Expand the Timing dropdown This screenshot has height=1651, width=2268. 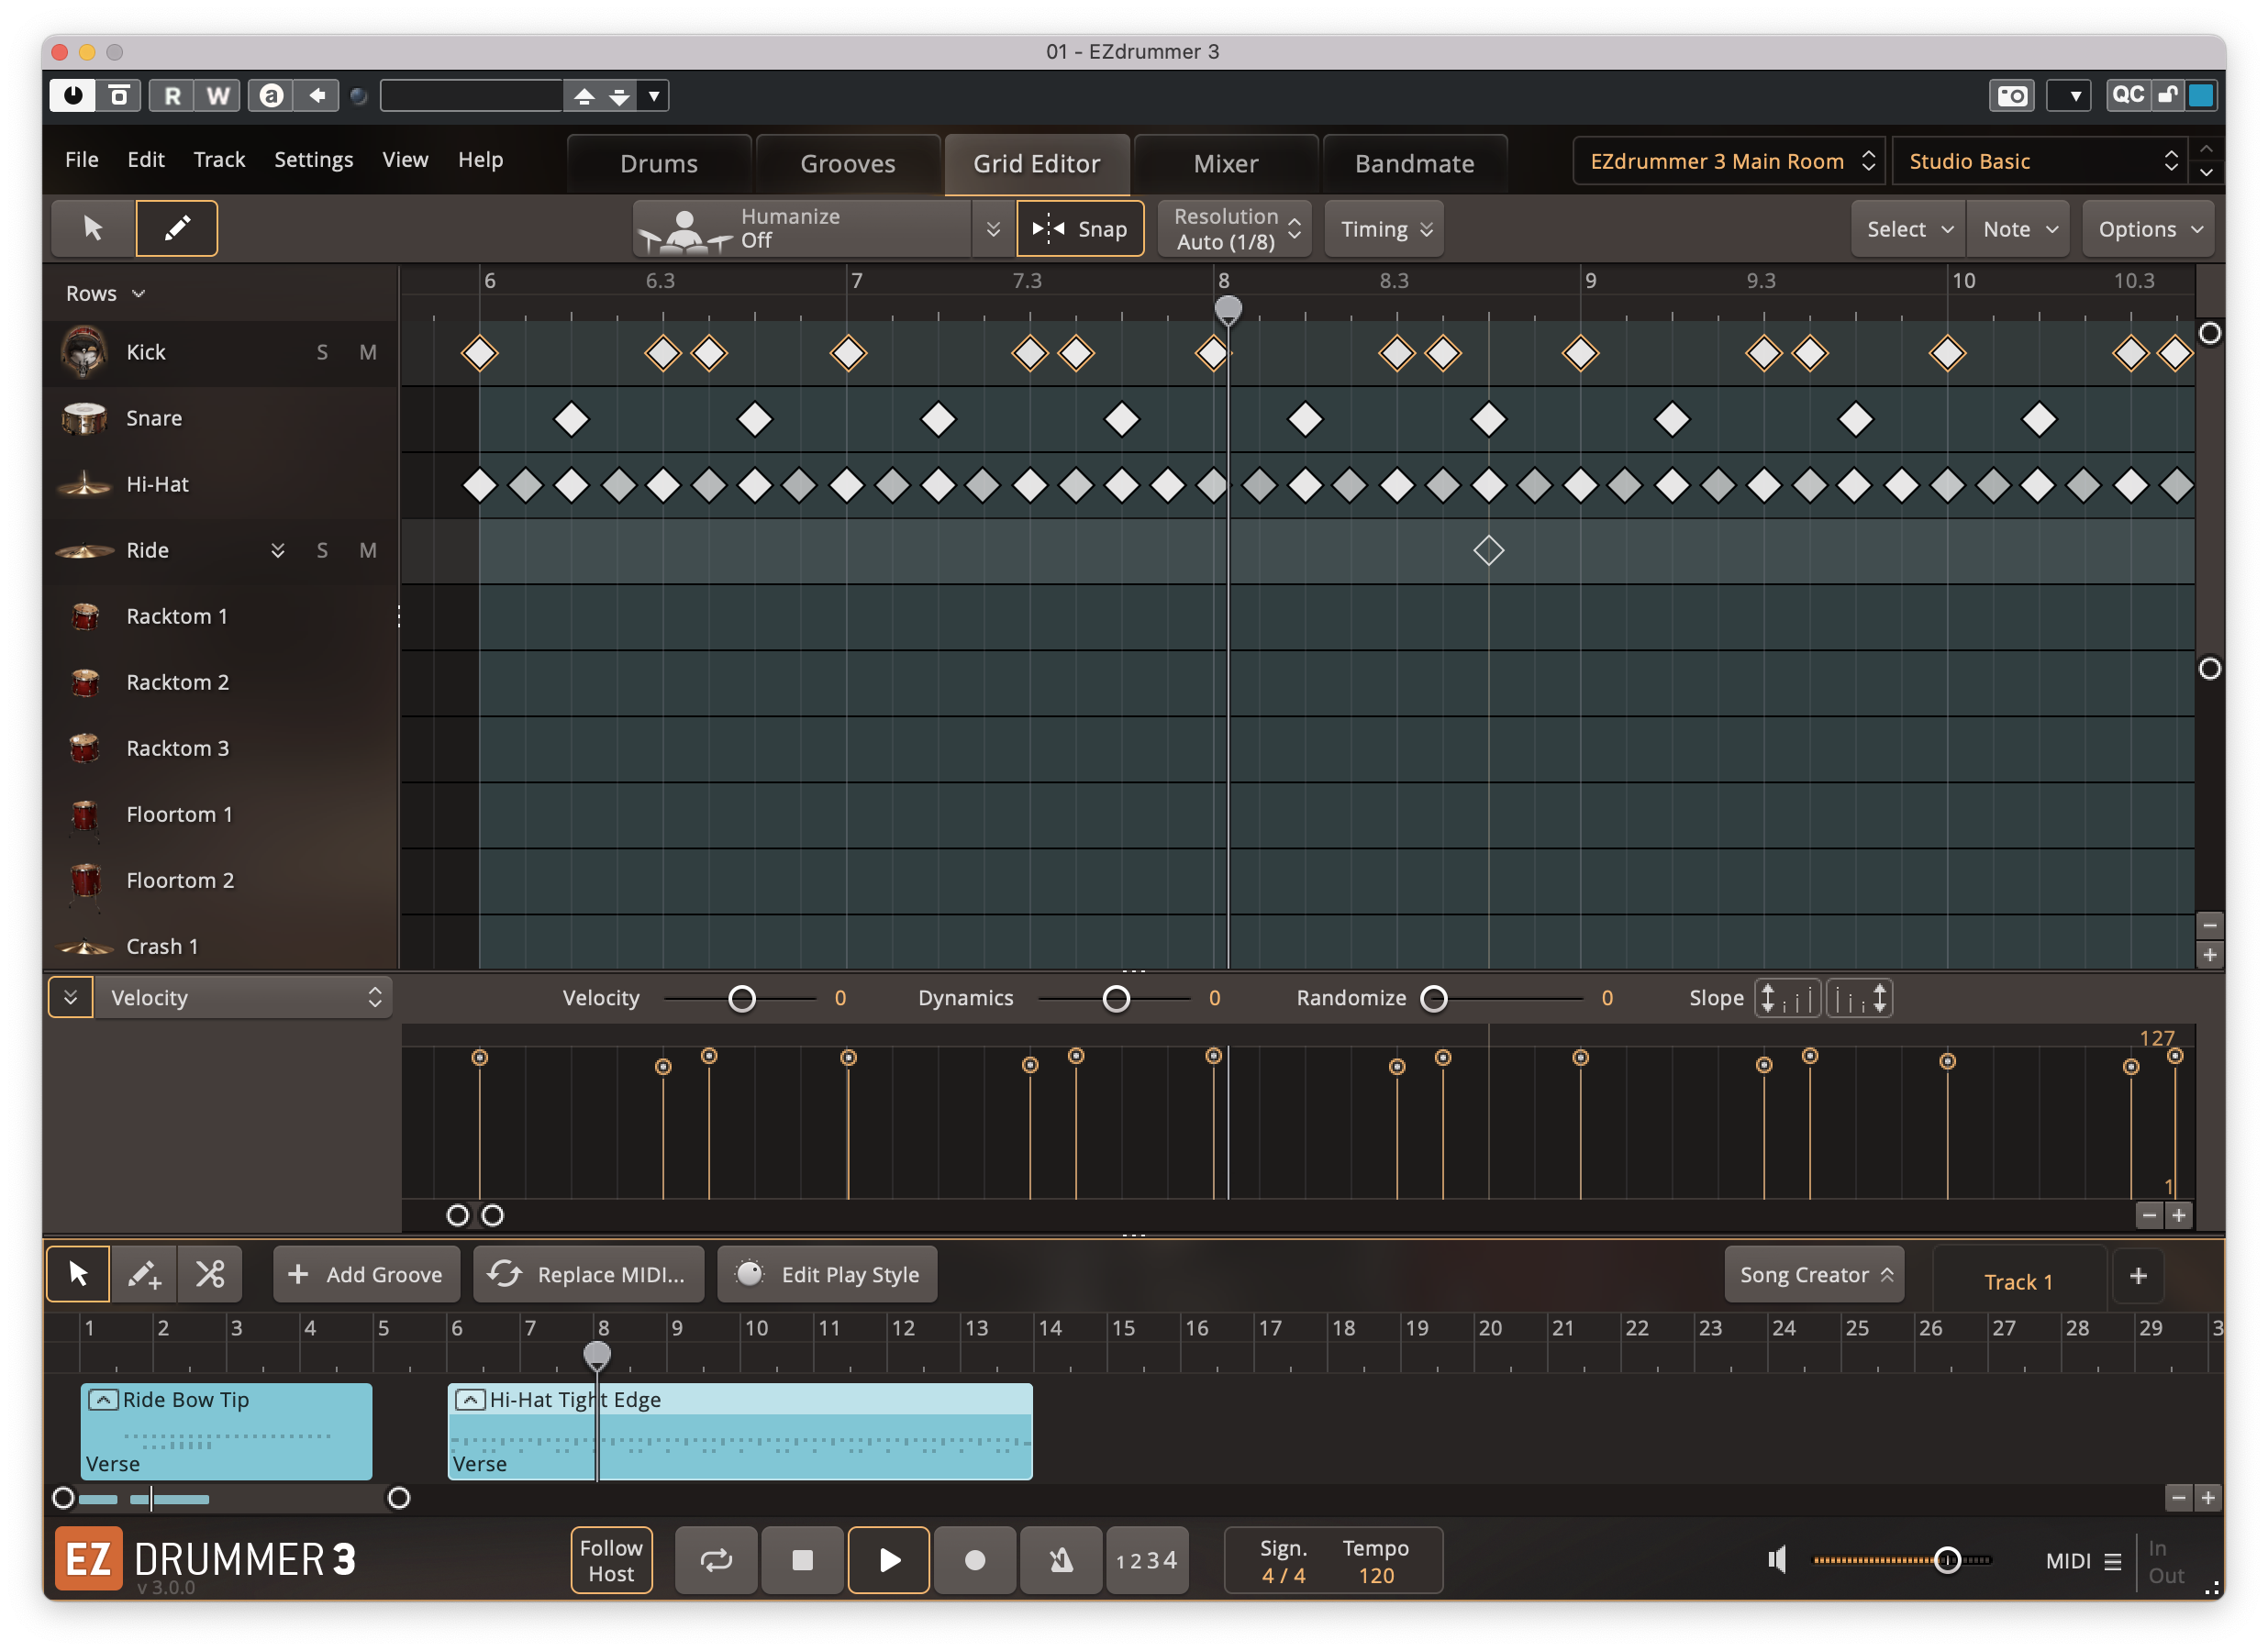coord(1385,229)
